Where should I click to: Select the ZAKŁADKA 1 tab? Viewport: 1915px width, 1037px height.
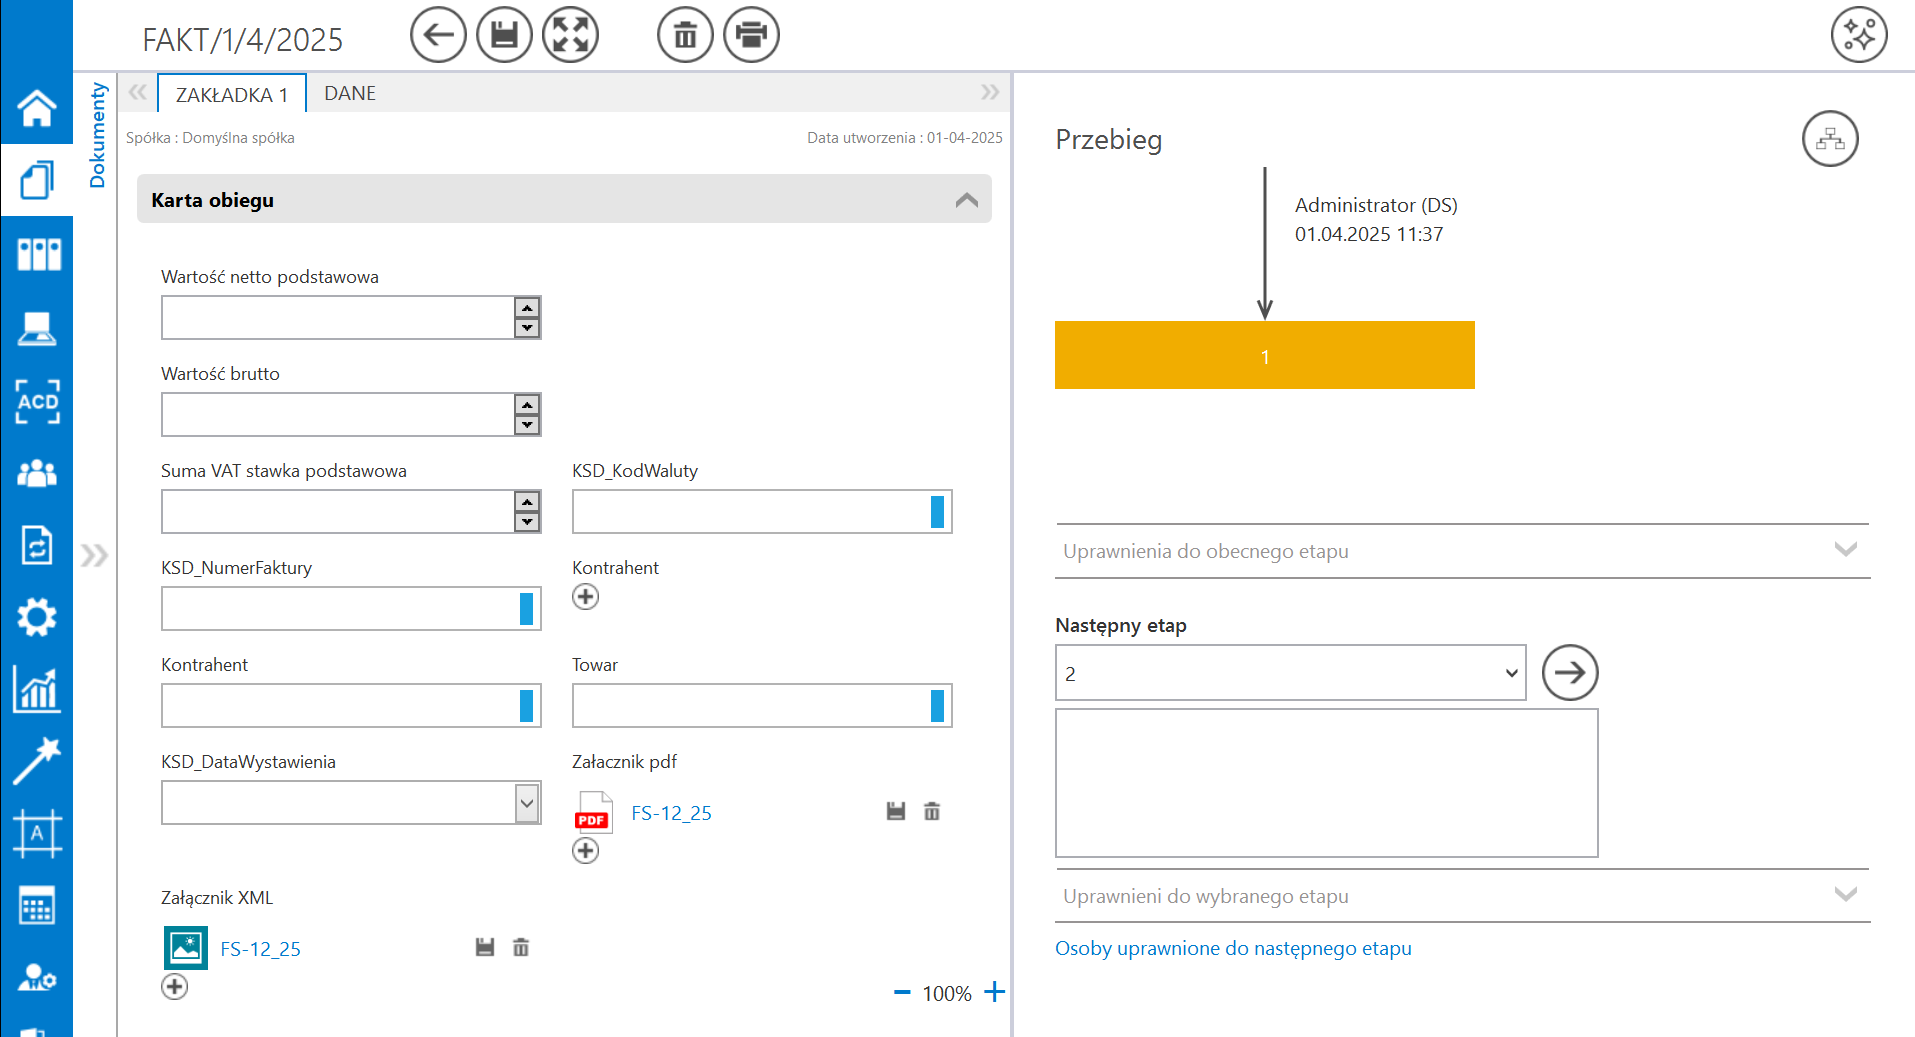(x=232, y=94)
